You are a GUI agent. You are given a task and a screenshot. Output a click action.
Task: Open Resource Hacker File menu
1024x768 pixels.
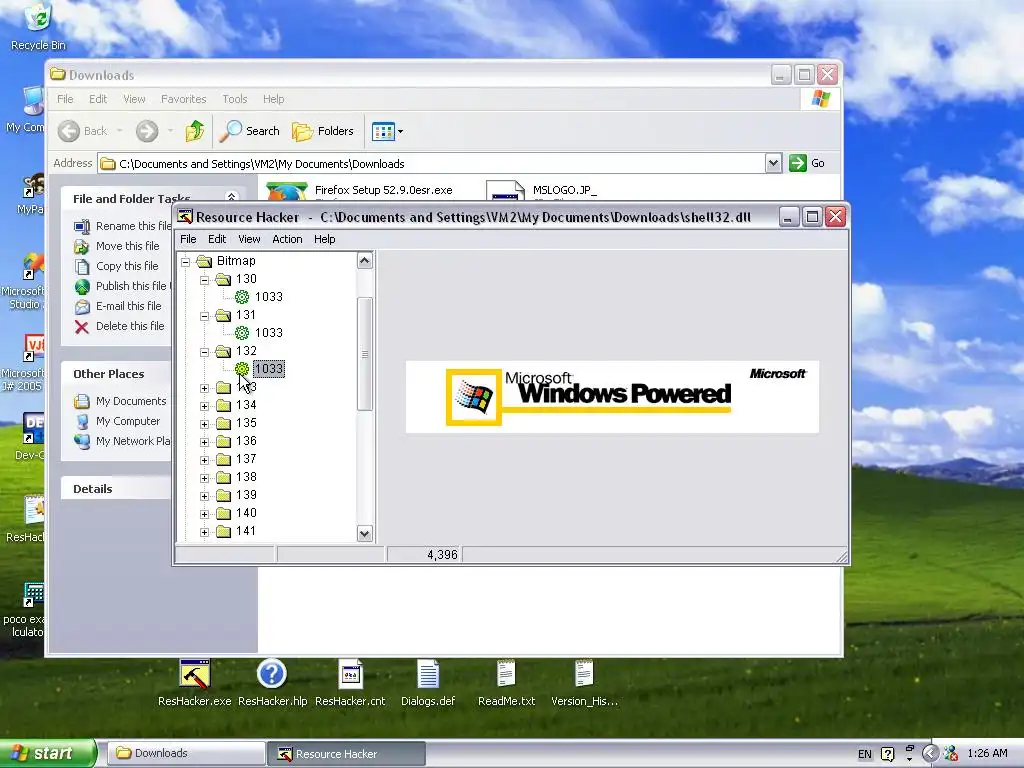pyautogui.click(x=188, y=239)
